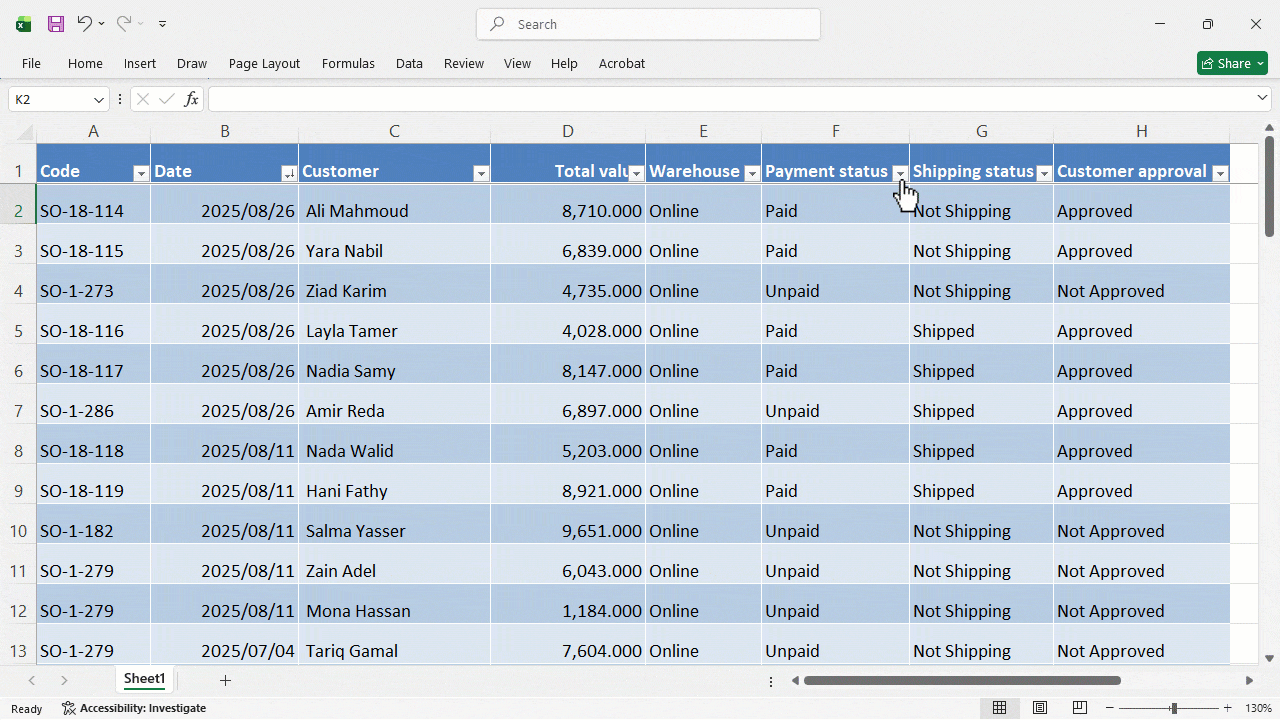Click the horizontal scroll right arrow
Image resolution: width=1280 pixels, height=720 pixels.
[x=1249, y=680]
